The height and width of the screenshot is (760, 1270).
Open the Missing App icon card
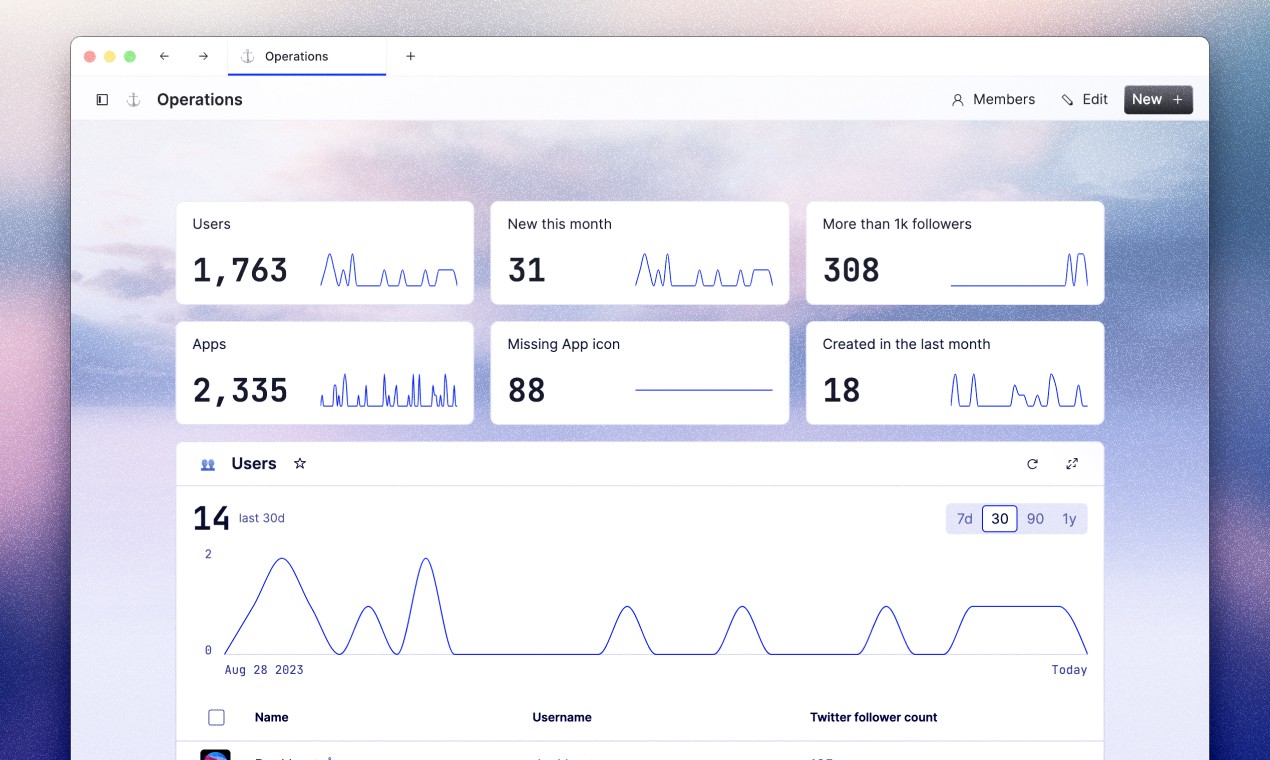point(640,373)
